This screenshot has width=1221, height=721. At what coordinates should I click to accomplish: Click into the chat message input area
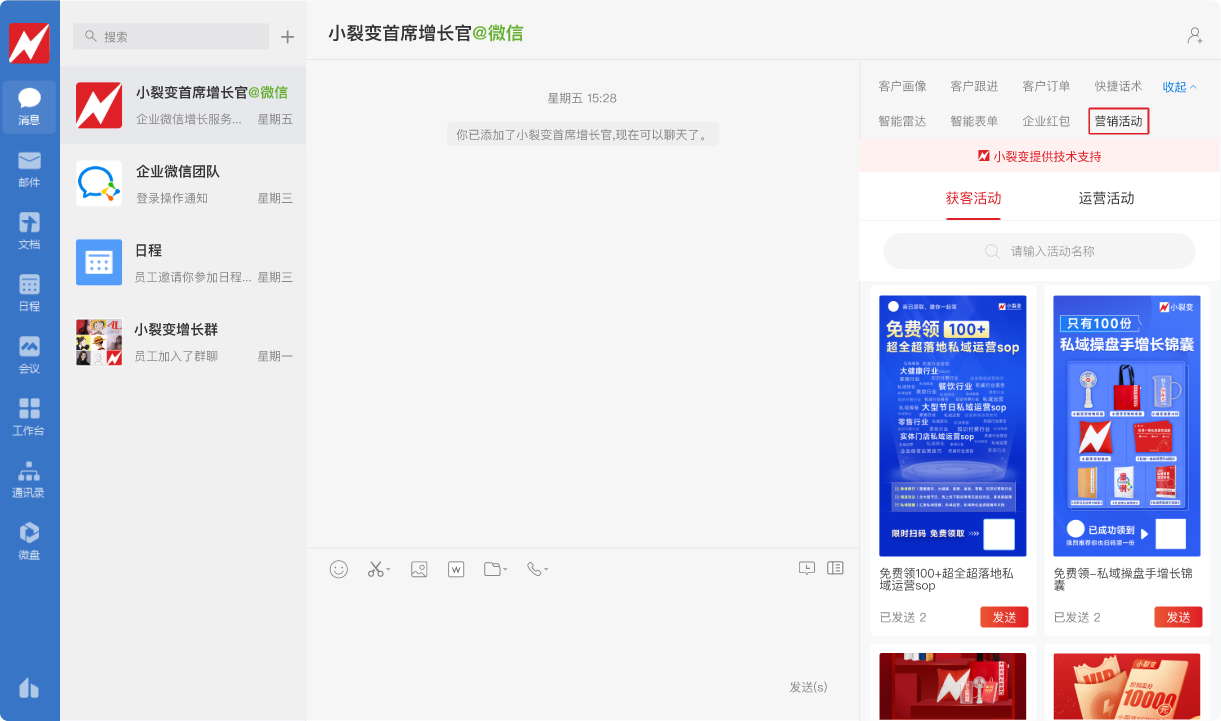point(582,630)
